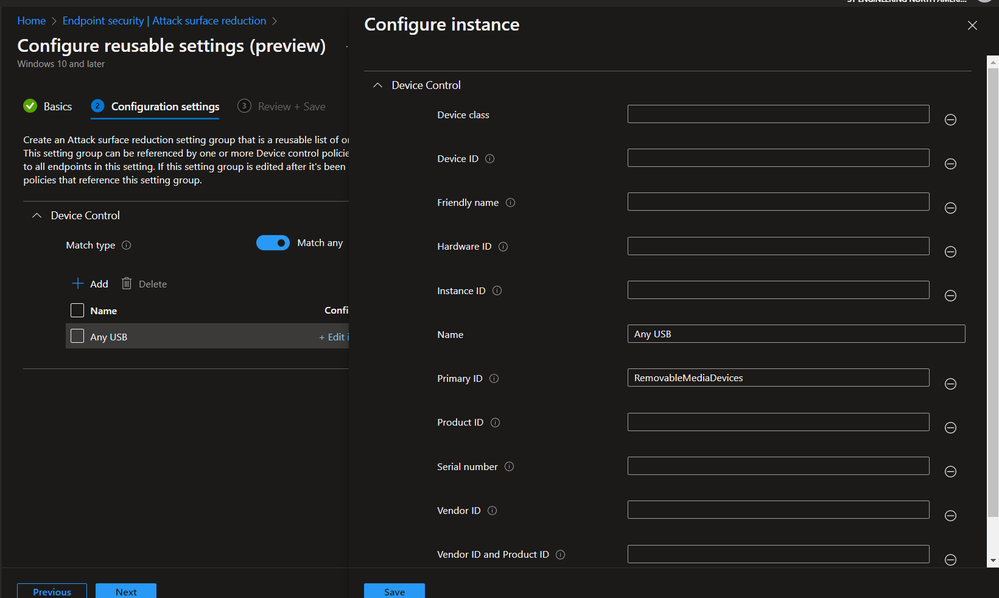Viewport: 999px width, 598px height.
Task: Remove the Vendor ID and Product ID field
Action: pos(950,559)
